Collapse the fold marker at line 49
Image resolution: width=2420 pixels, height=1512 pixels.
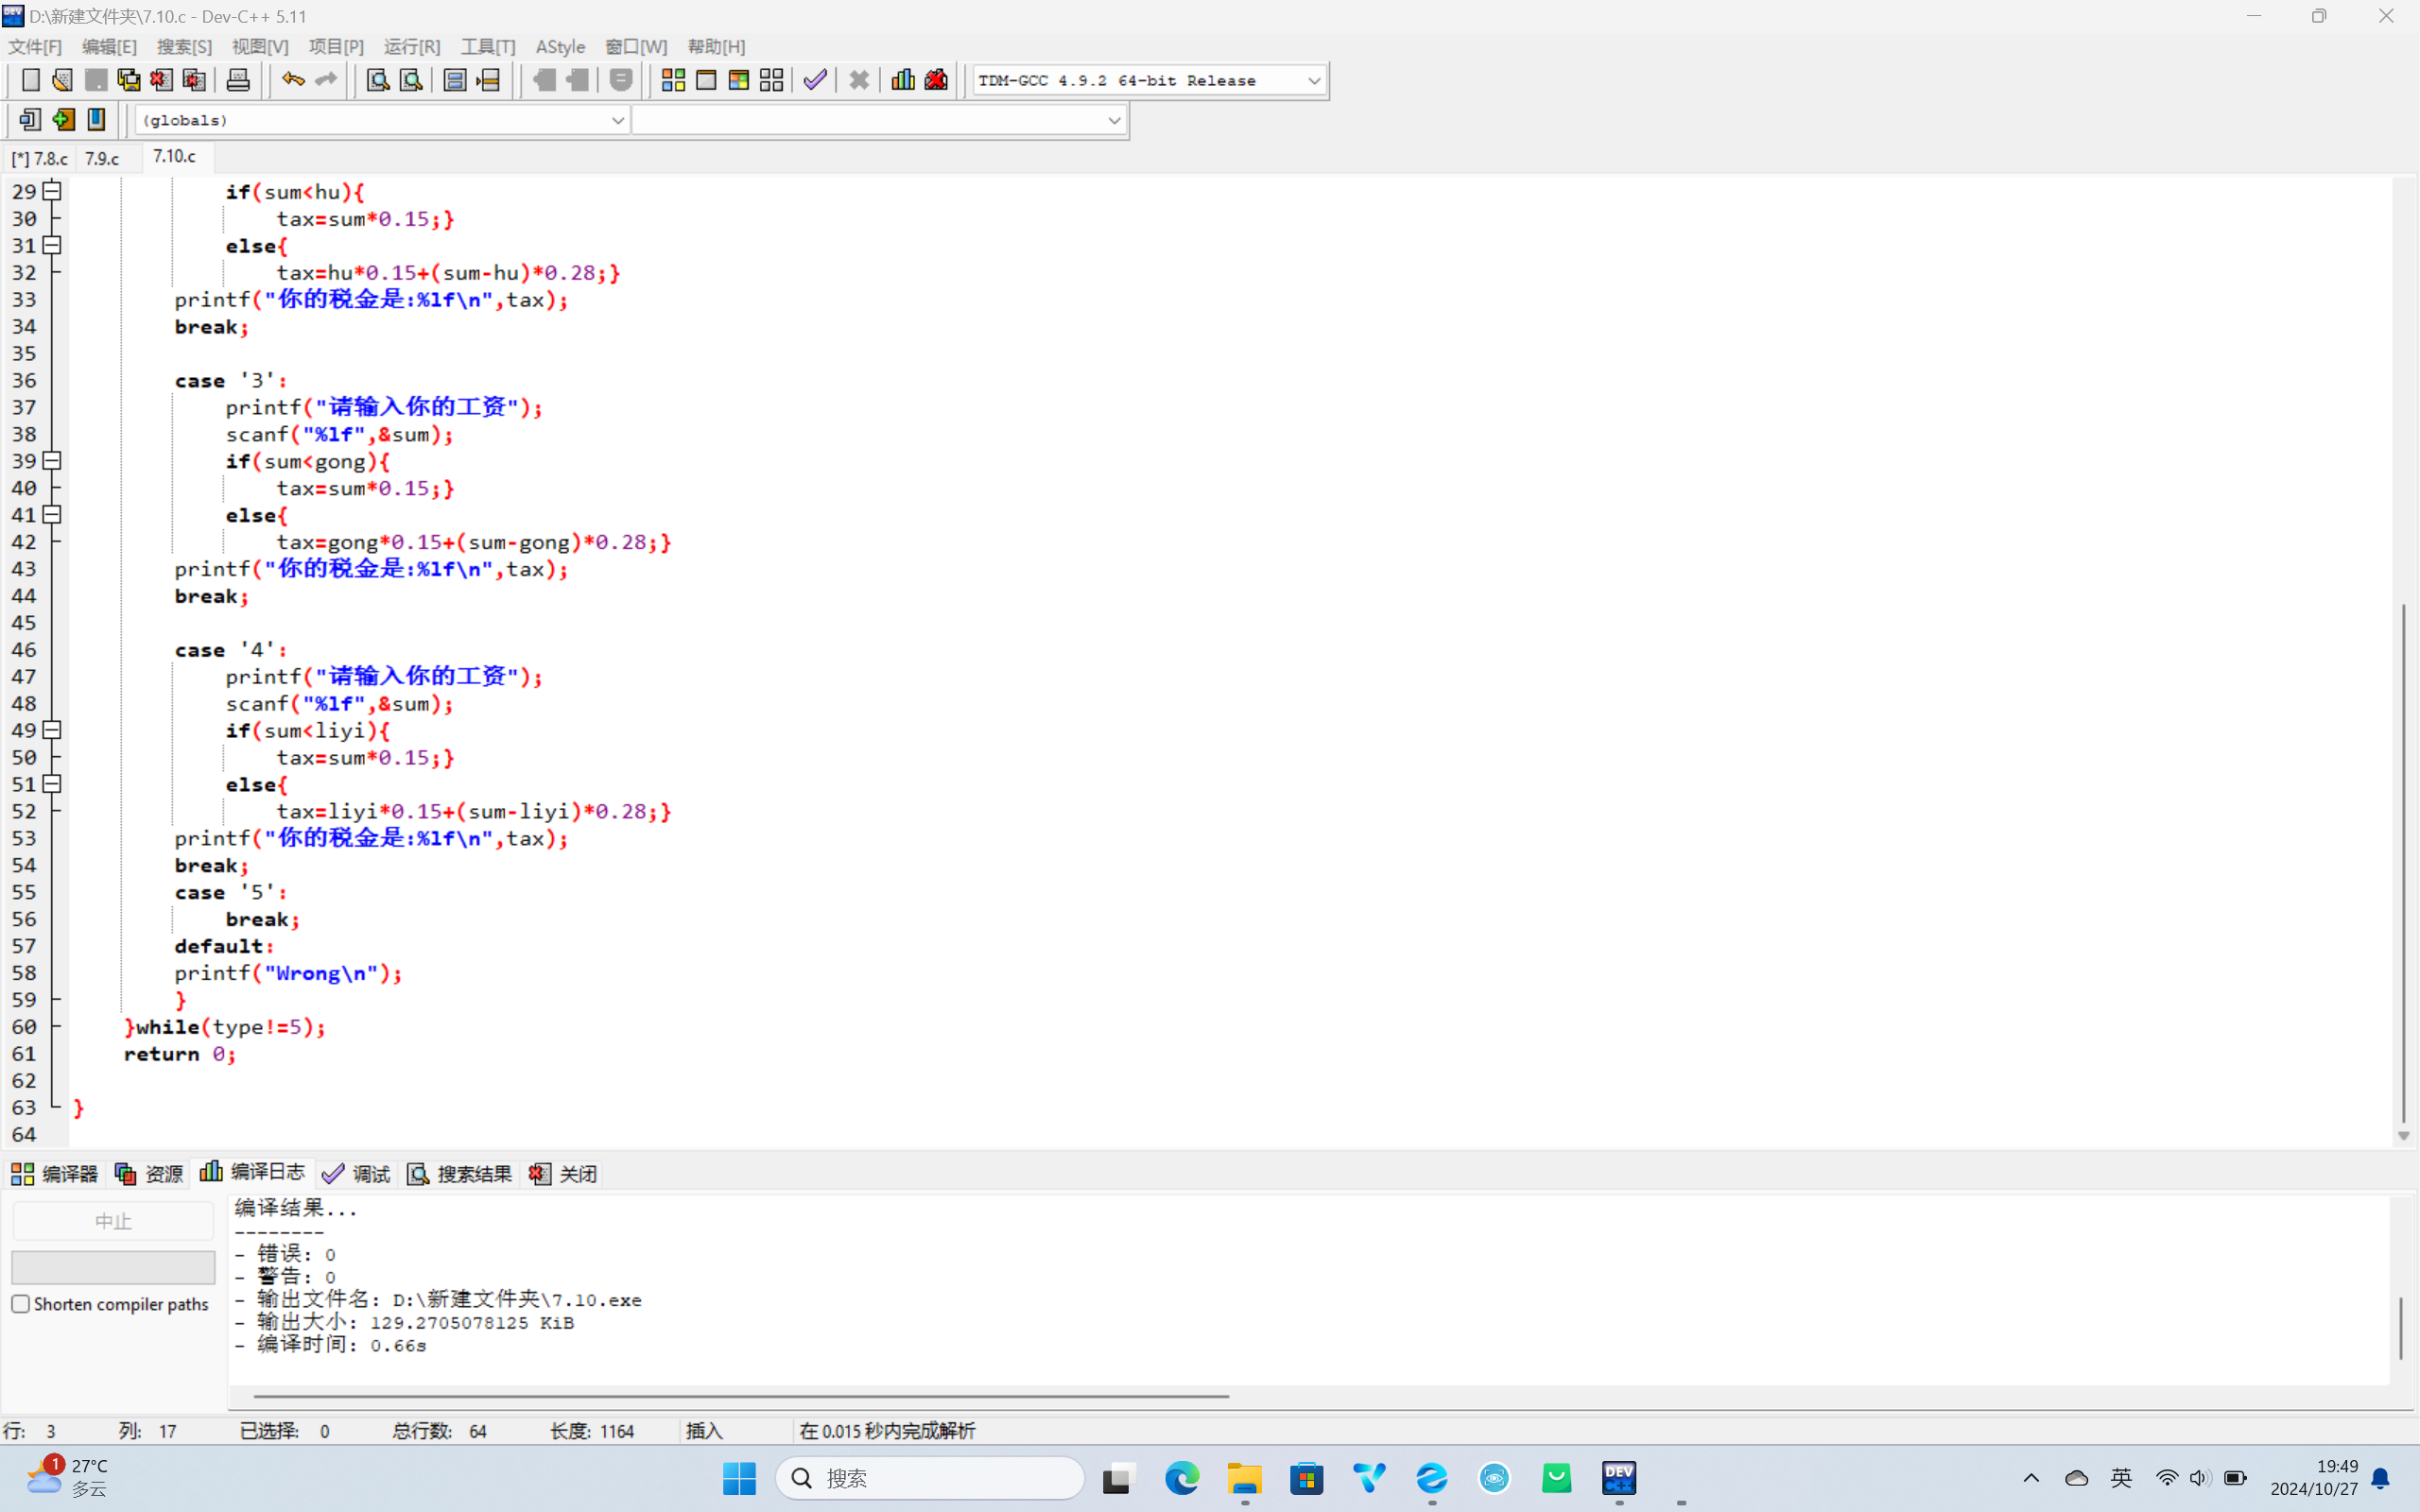(x=52, y=730)
